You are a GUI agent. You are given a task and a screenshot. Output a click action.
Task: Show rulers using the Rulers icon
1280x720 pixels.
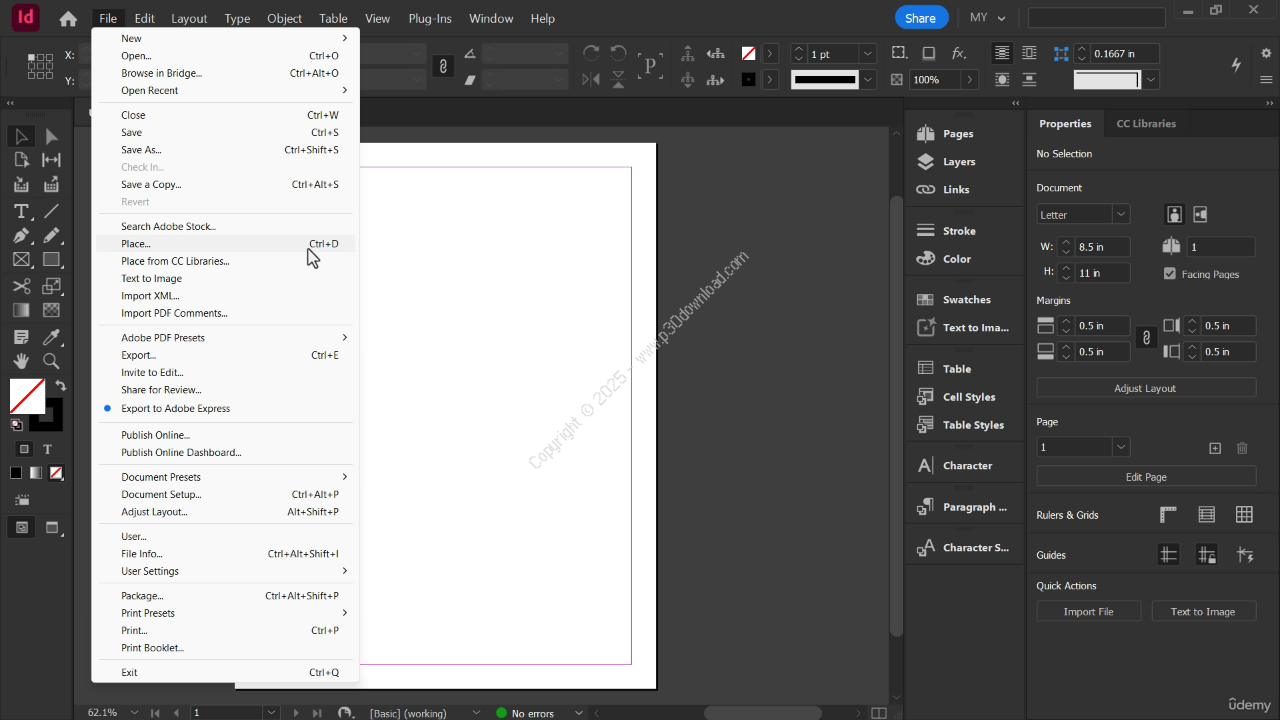tap(1168, 515)
